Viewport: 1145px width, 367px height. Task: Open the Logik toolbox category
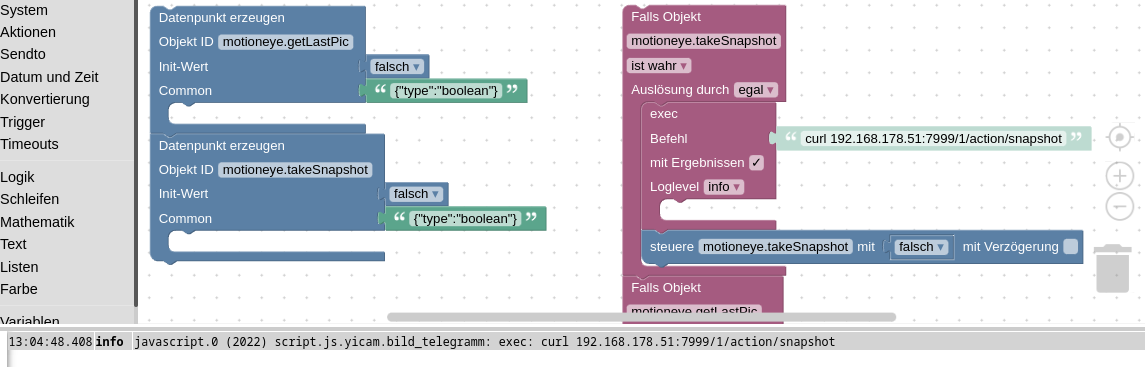[18, 177]
